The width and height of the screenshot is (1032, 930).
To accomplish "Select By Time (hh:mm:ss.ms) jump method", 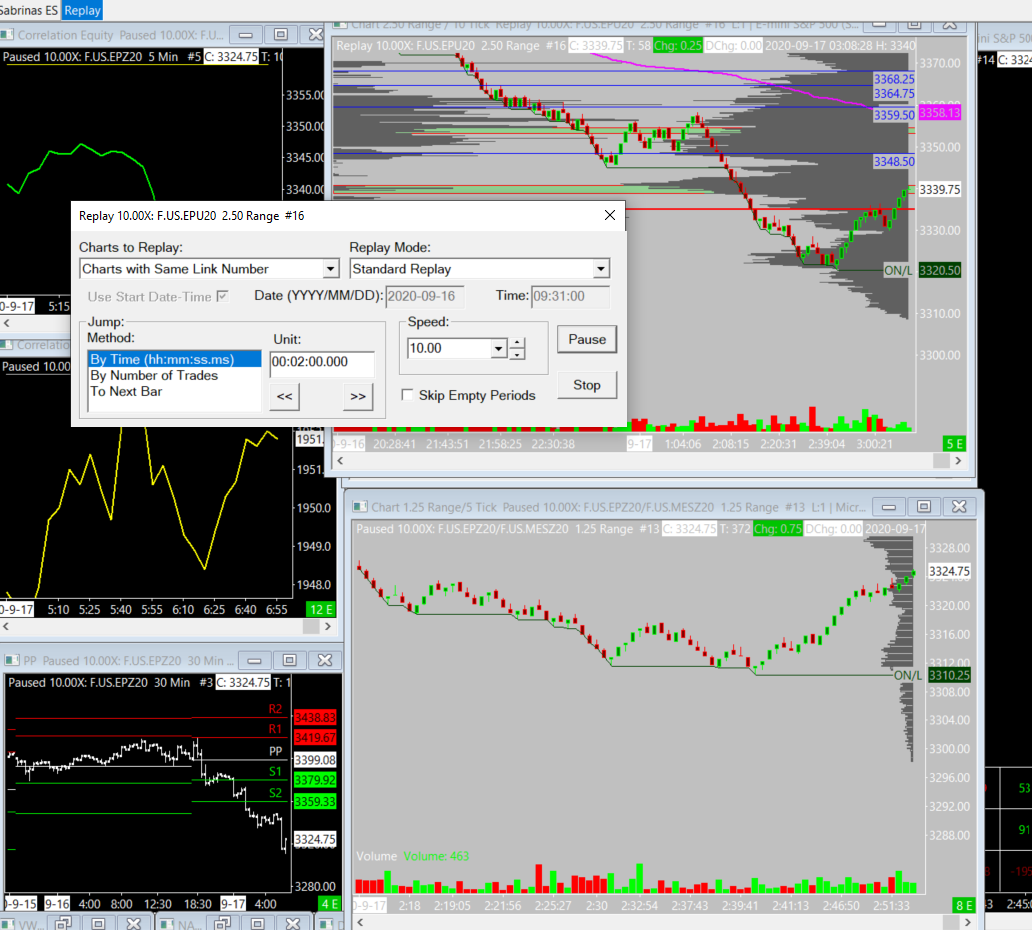I will (174, 359).
